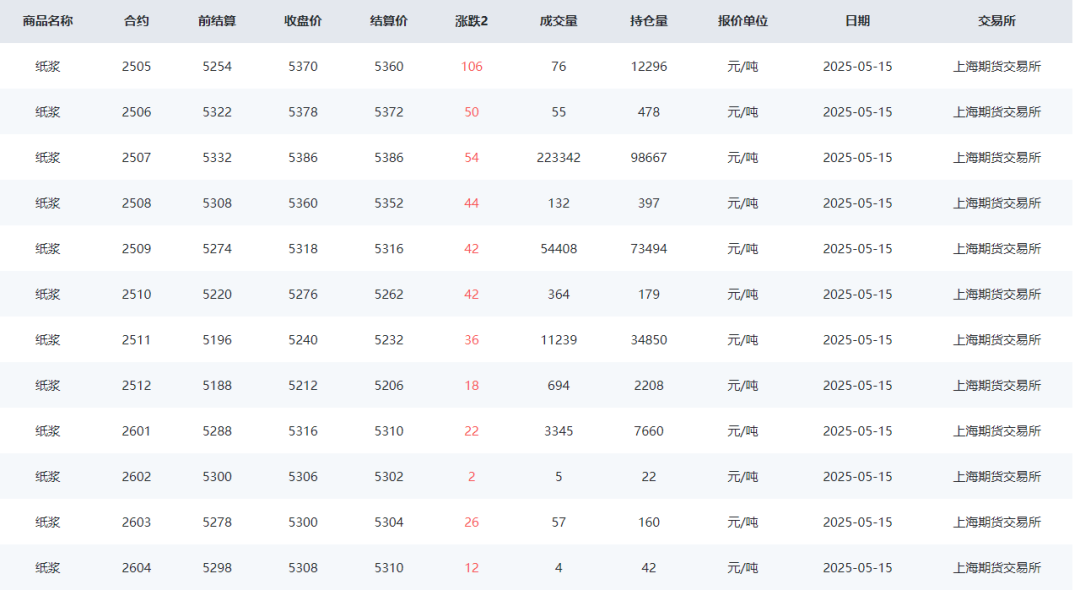Click the 日期 column header
1080x590 pixels.
tap(858, 21)
